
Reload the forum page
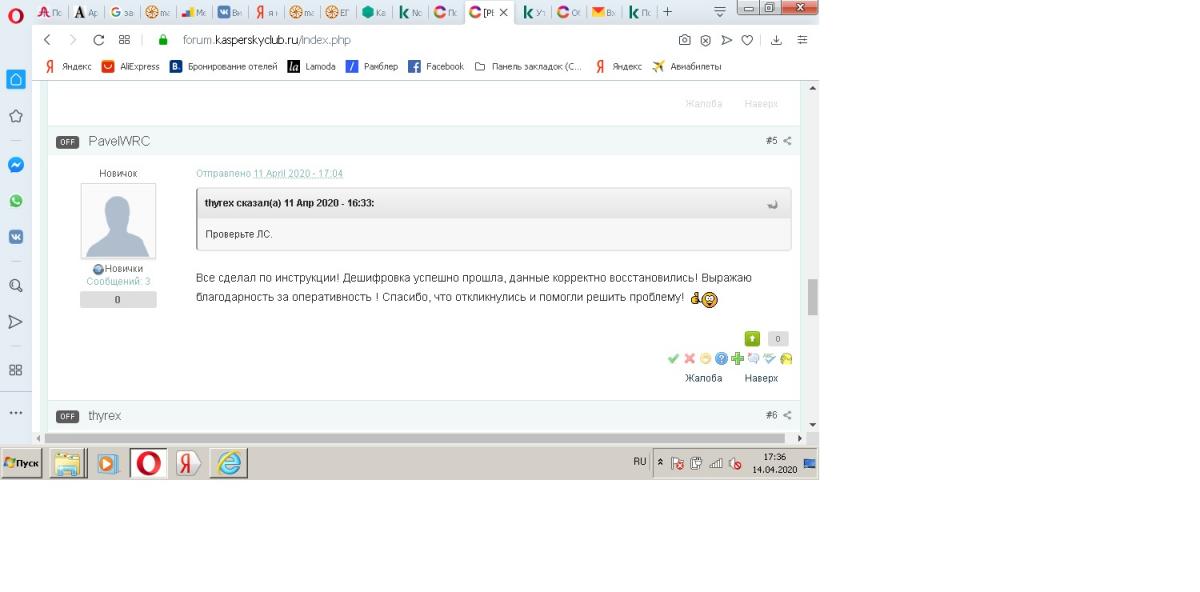click(x=98, y=40)
